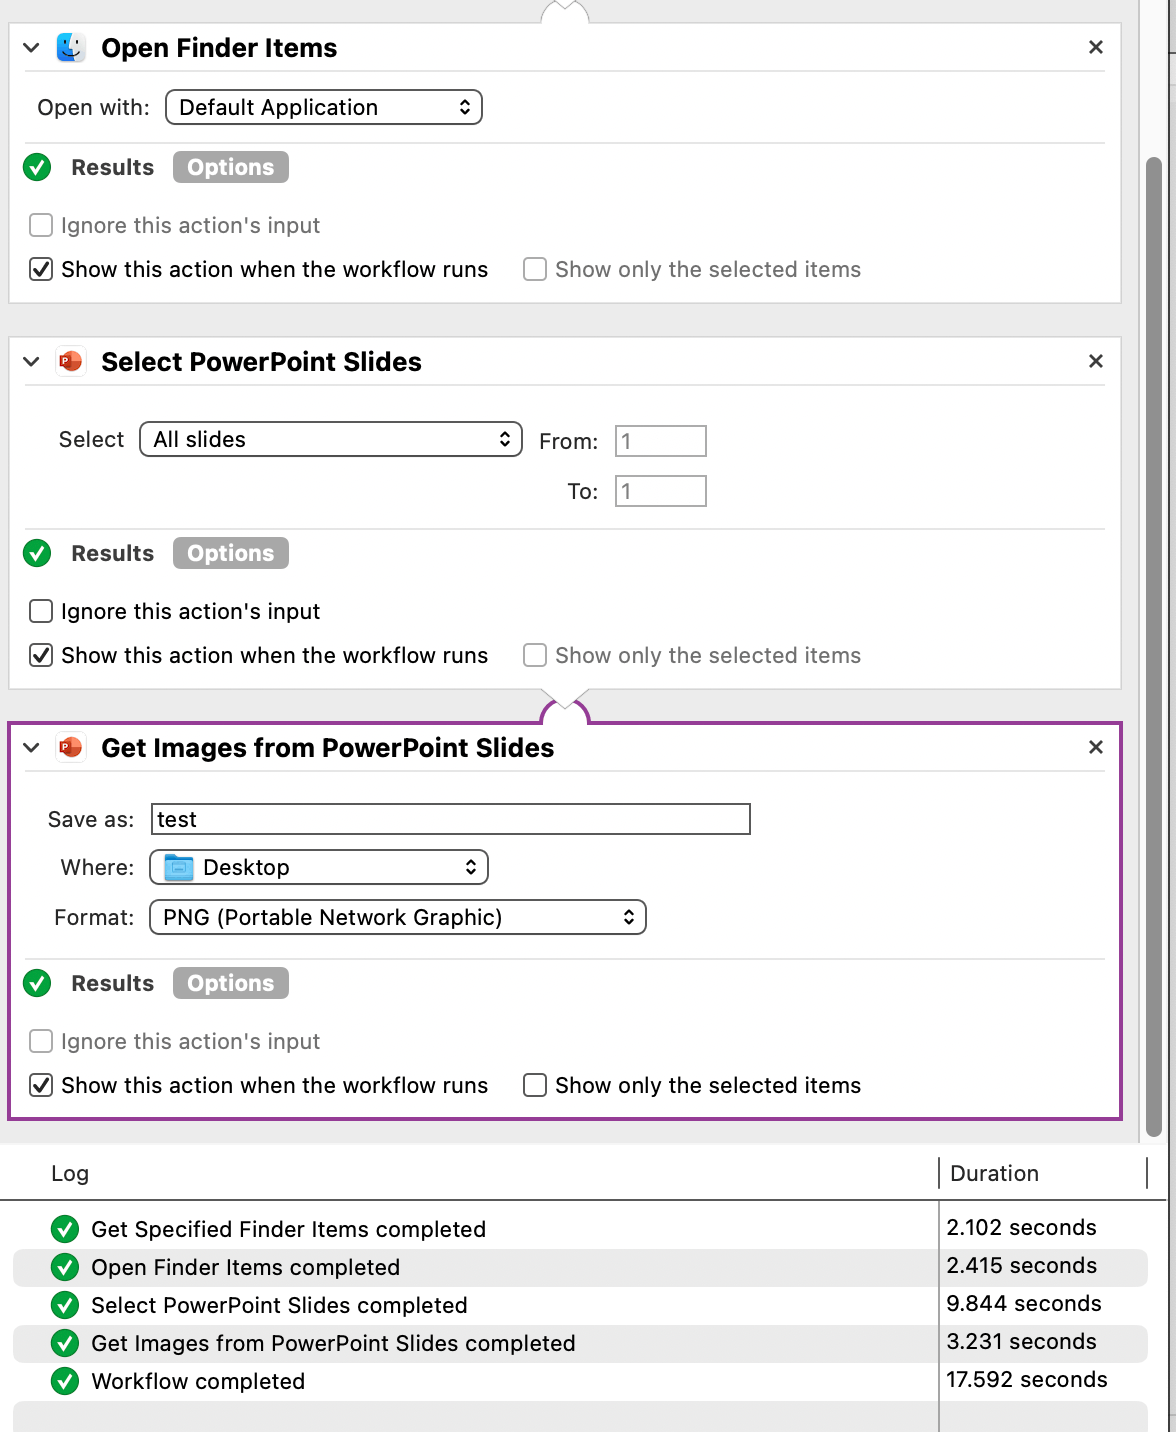Toggle Show only selected items in Select PowerPoint Slides
Viewport: 1176px width, 1432px height.
(535, 655)
